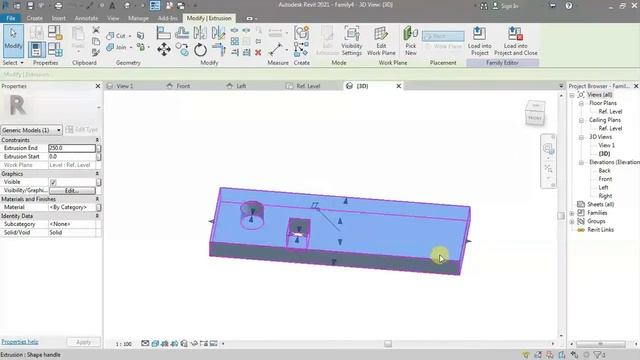640x360 pixels.
Task: Open the File menu
Action: click(11, 18)
